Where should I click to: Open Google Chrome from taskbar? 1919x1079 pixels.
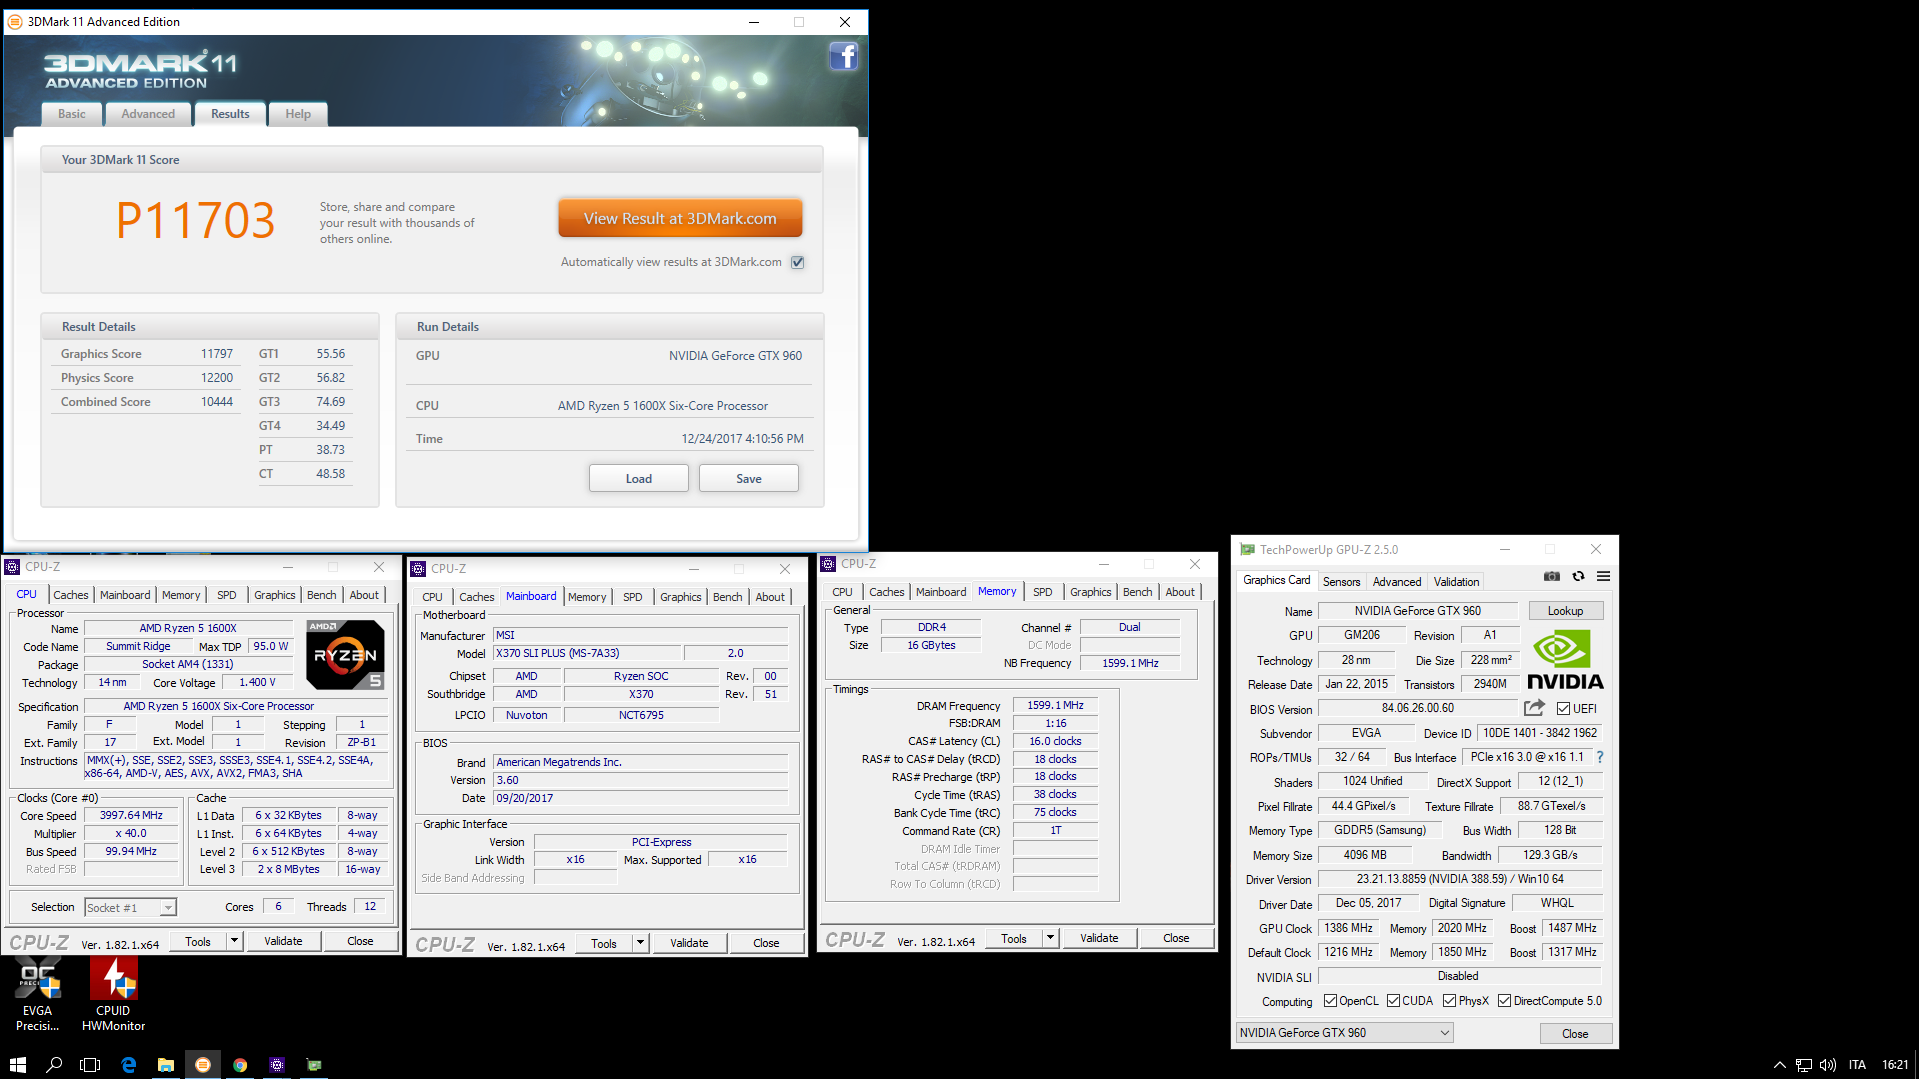click(240, 1065)
